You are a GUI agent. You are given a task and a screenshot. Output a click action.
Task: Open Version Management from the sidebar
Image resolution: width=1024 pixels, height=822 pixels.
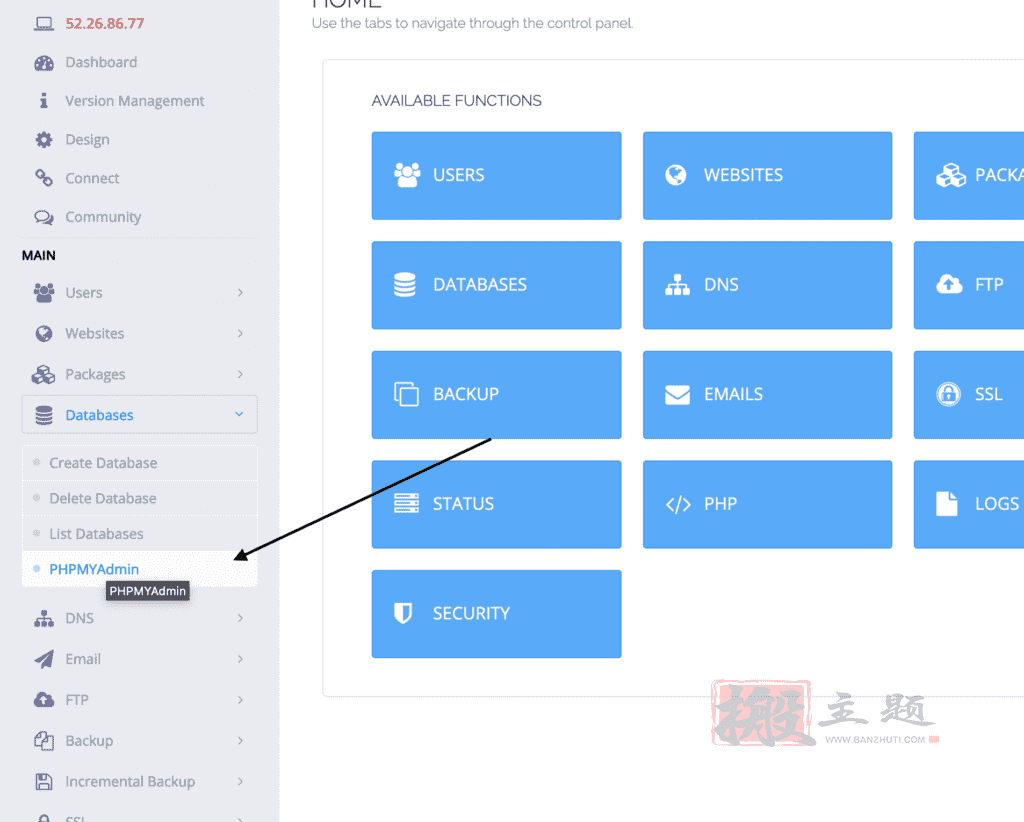coord(135,101)
